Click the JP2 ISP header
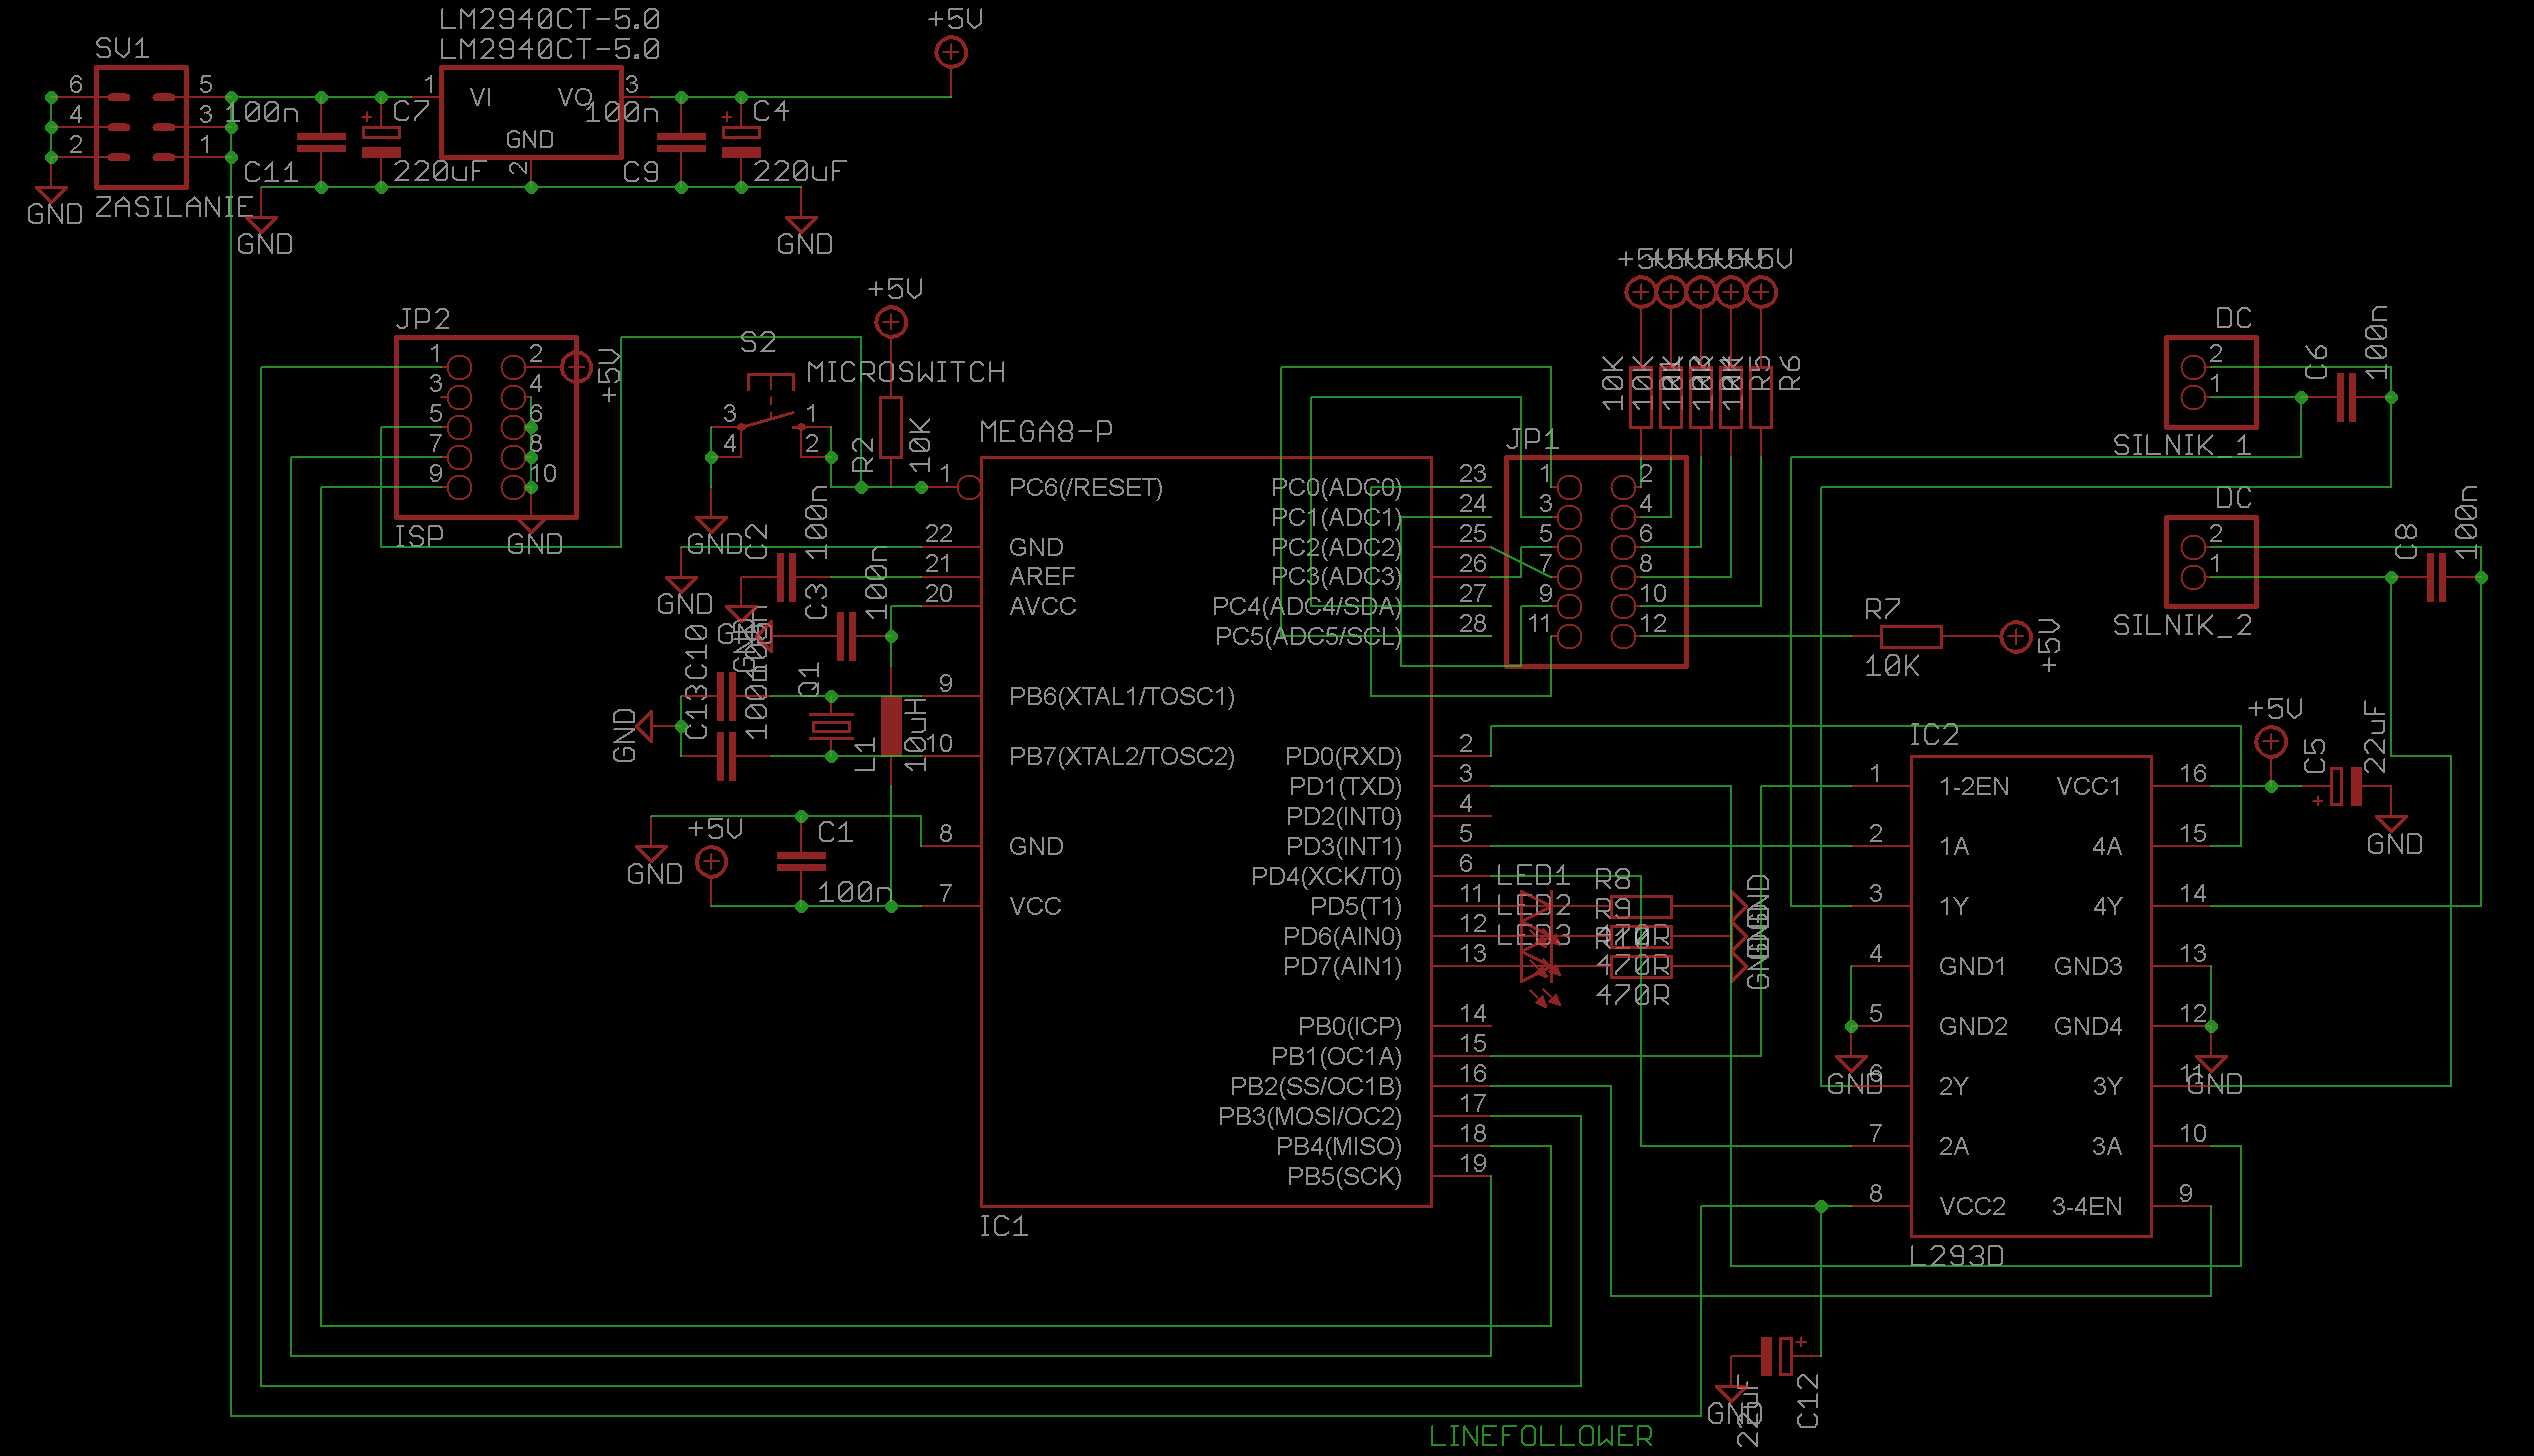Screen dimensions: 2534x1456 [486, 427]
